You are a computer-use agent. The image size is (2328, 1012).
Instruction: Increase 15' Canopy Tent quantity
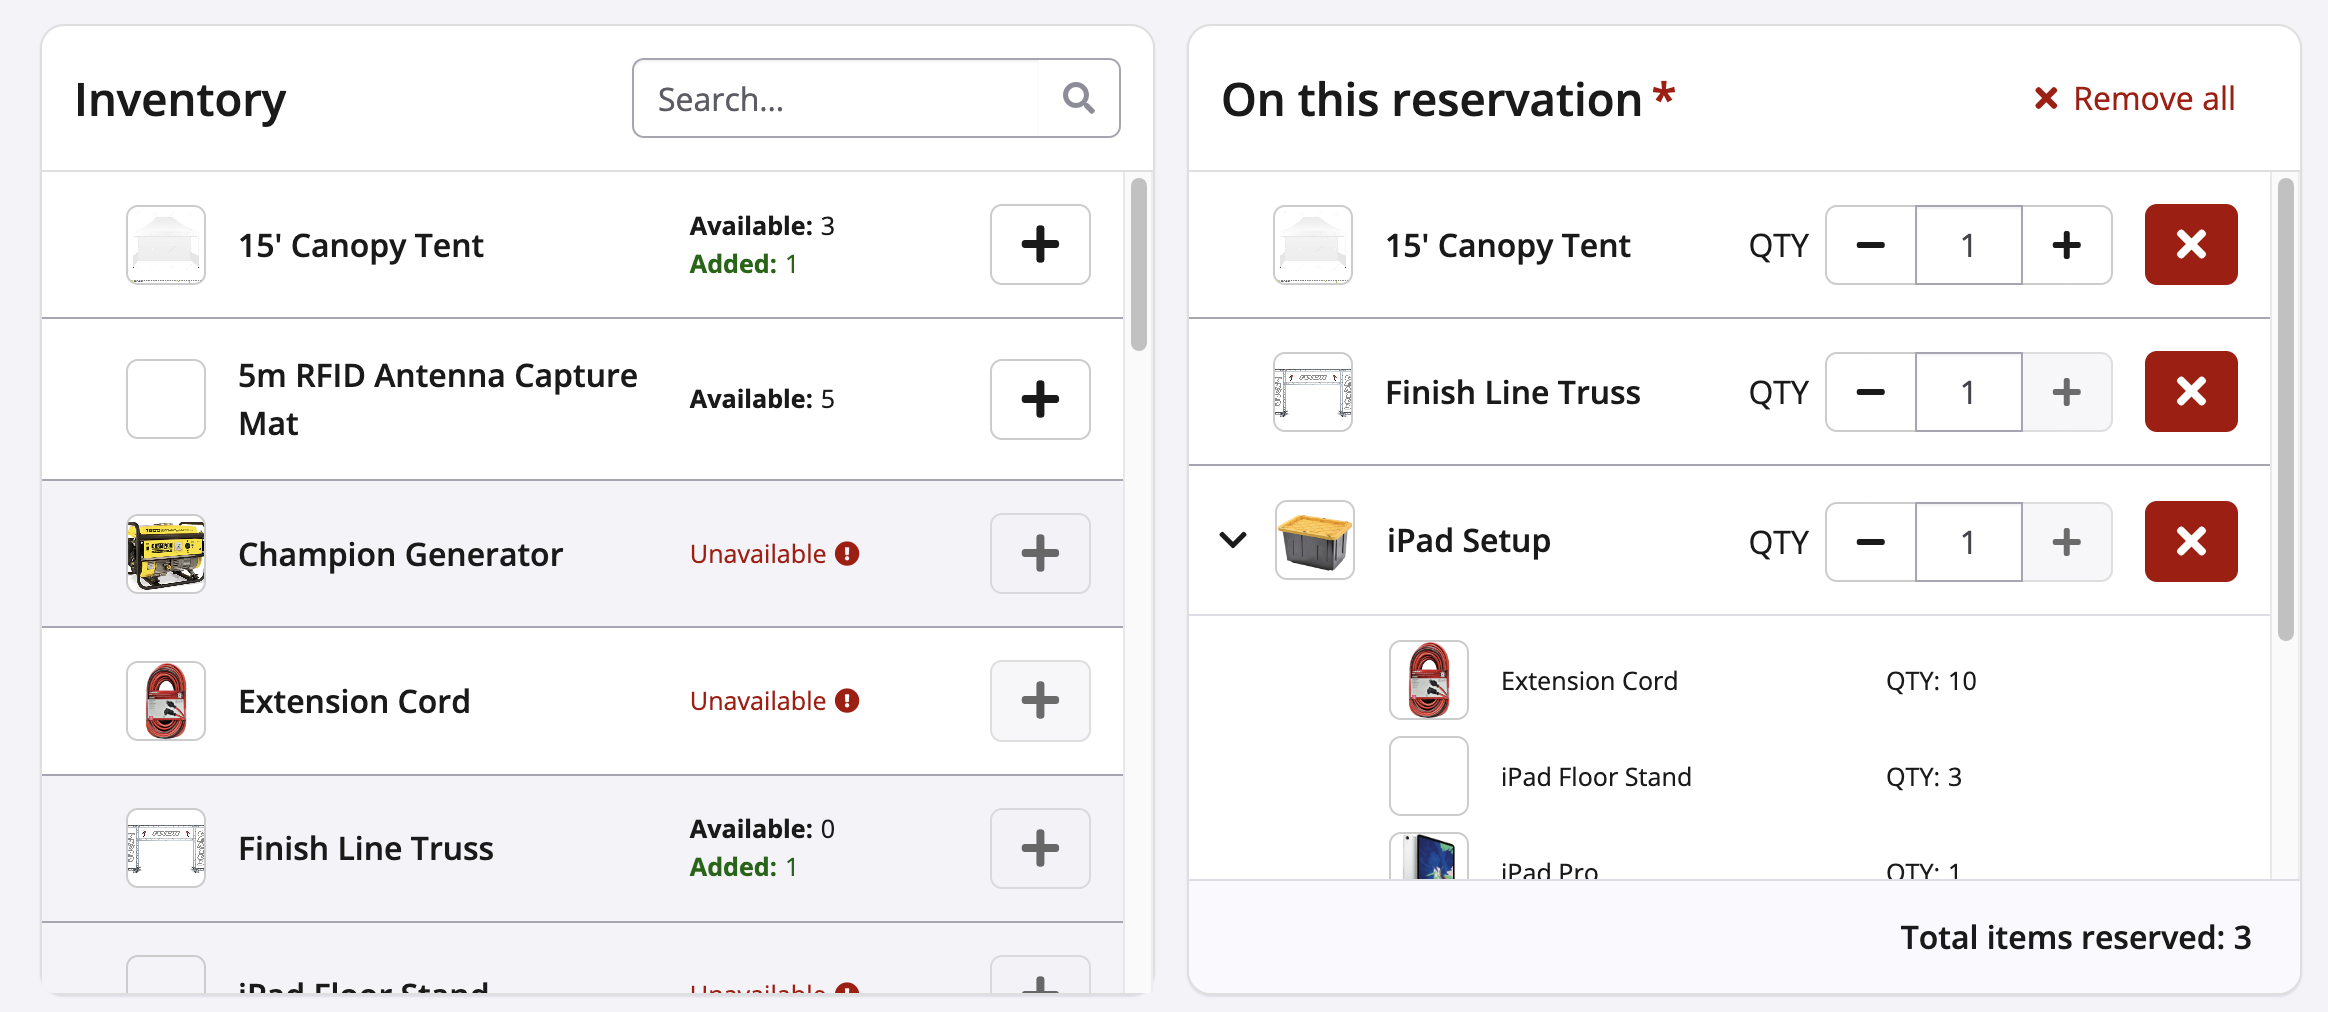2066,245
